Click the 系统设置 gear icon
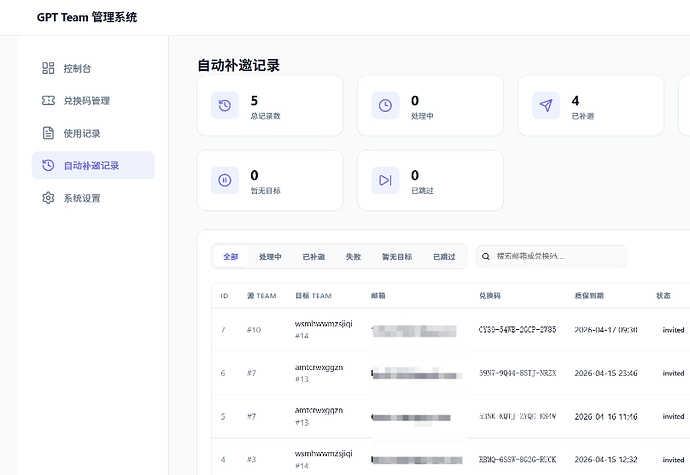This screenshot has height=475, width=690. coord(48,198)
